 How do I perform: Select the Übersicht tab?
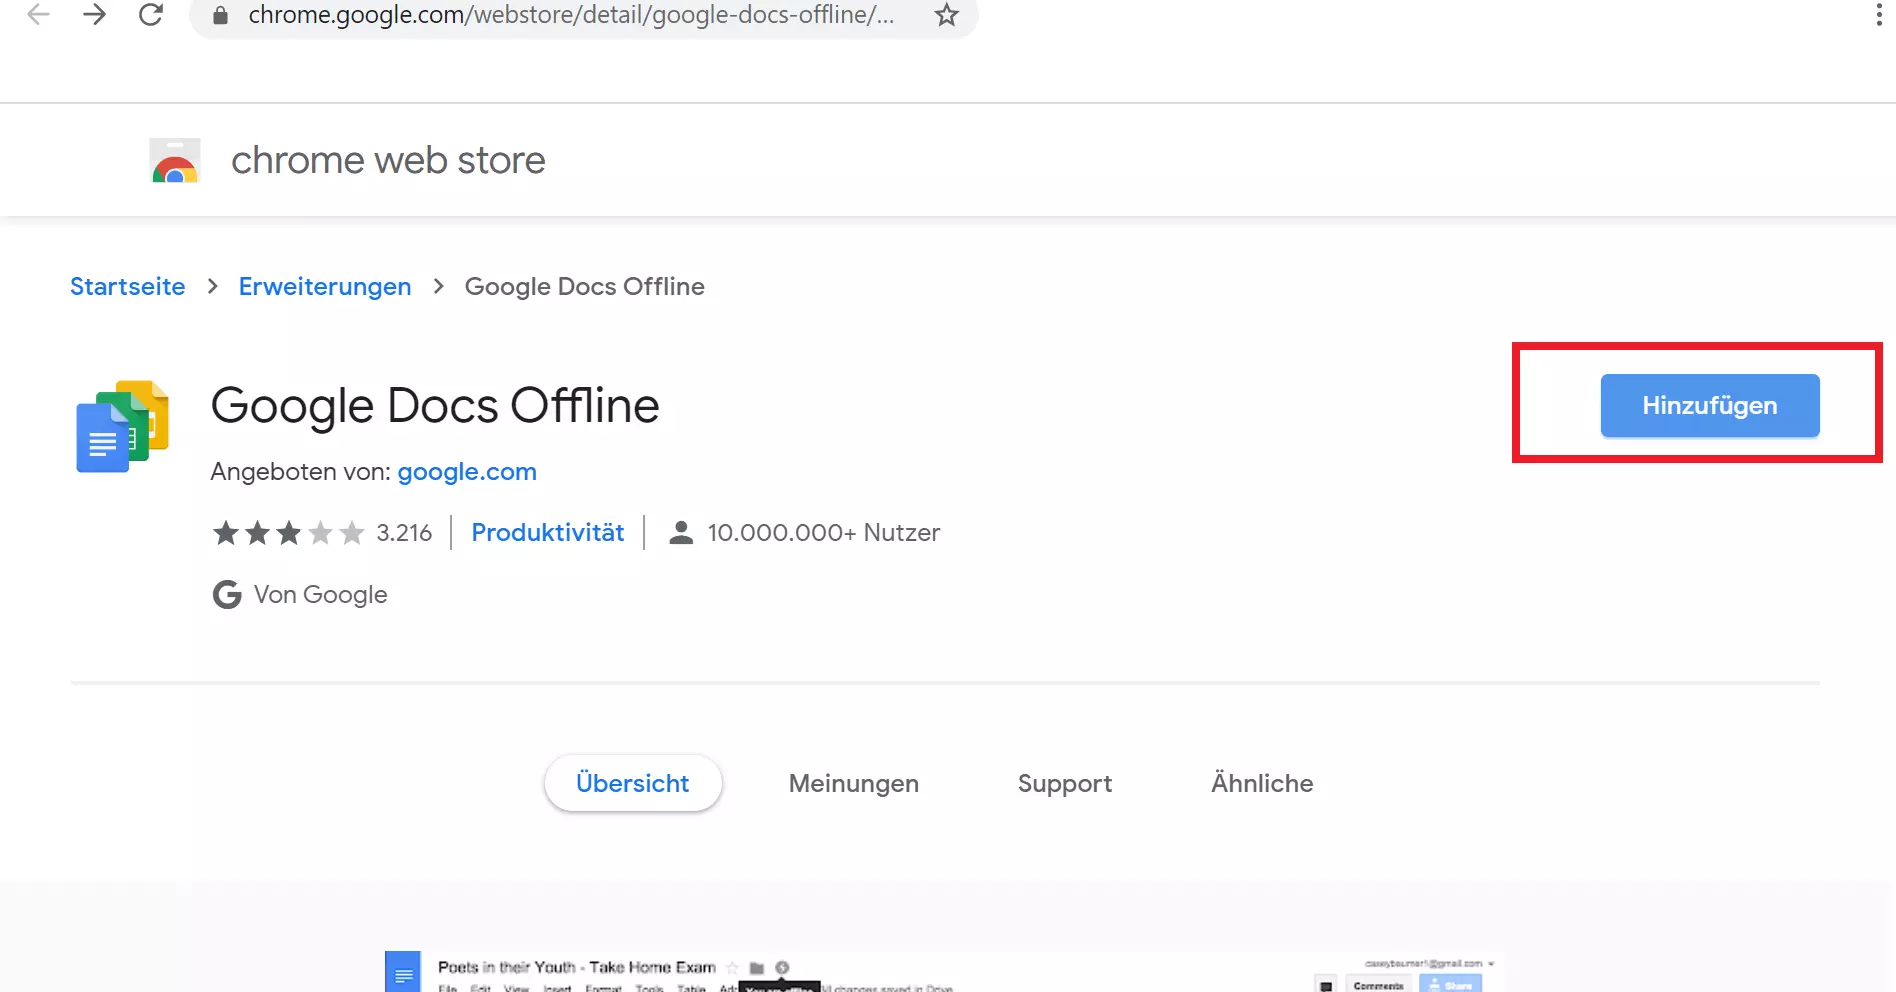[632, 783]
